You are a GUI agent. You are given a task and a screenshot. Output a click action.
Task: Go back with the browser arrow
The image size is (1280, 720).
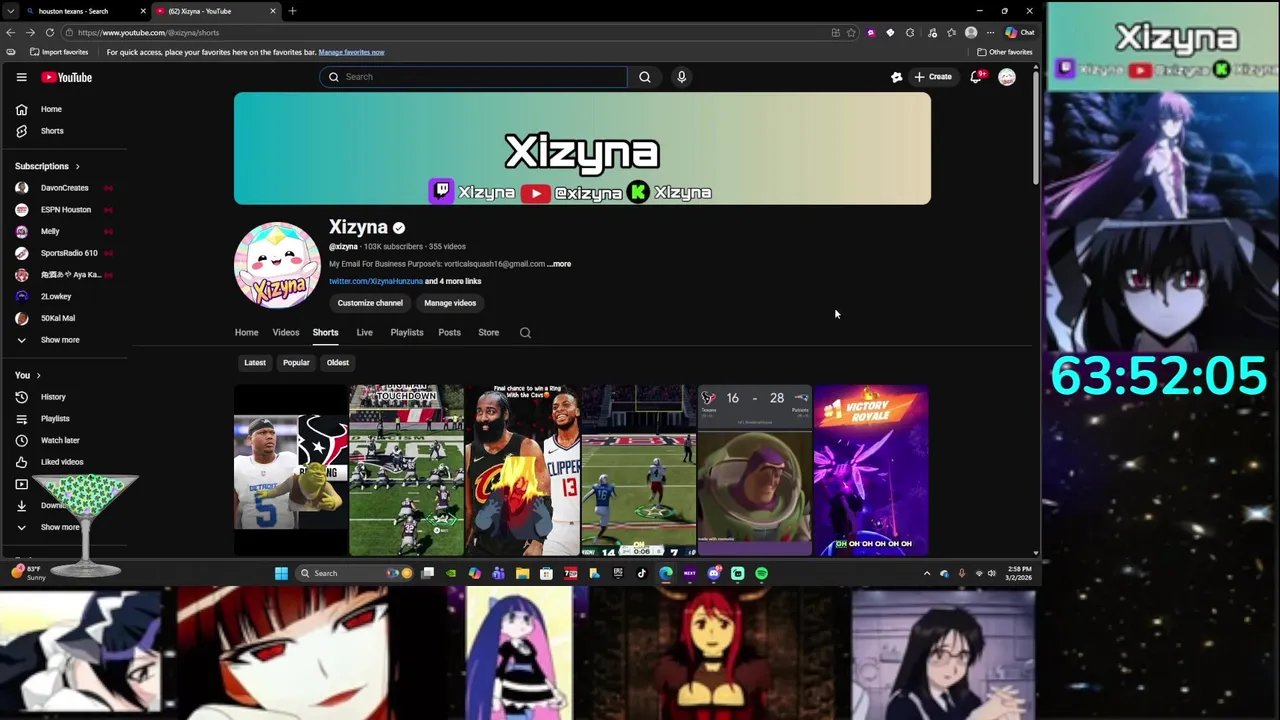10,32
